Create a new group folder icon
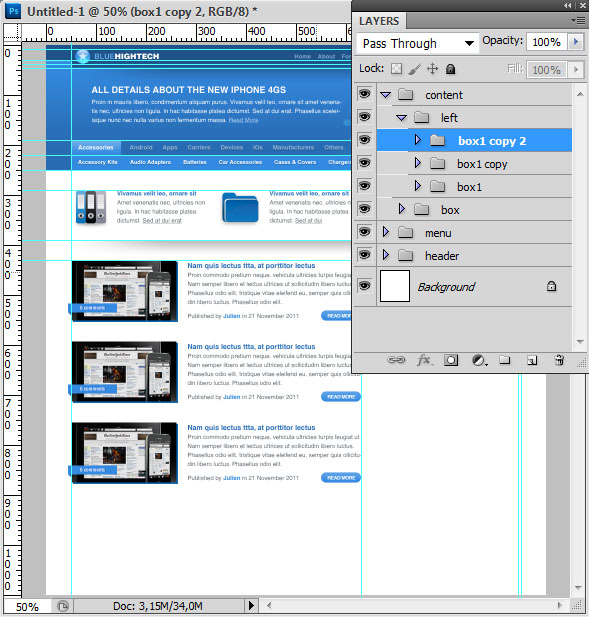Image resolution: width=589 pixels, height=617 pixels. pyautogui.click(x=505, y=360)
